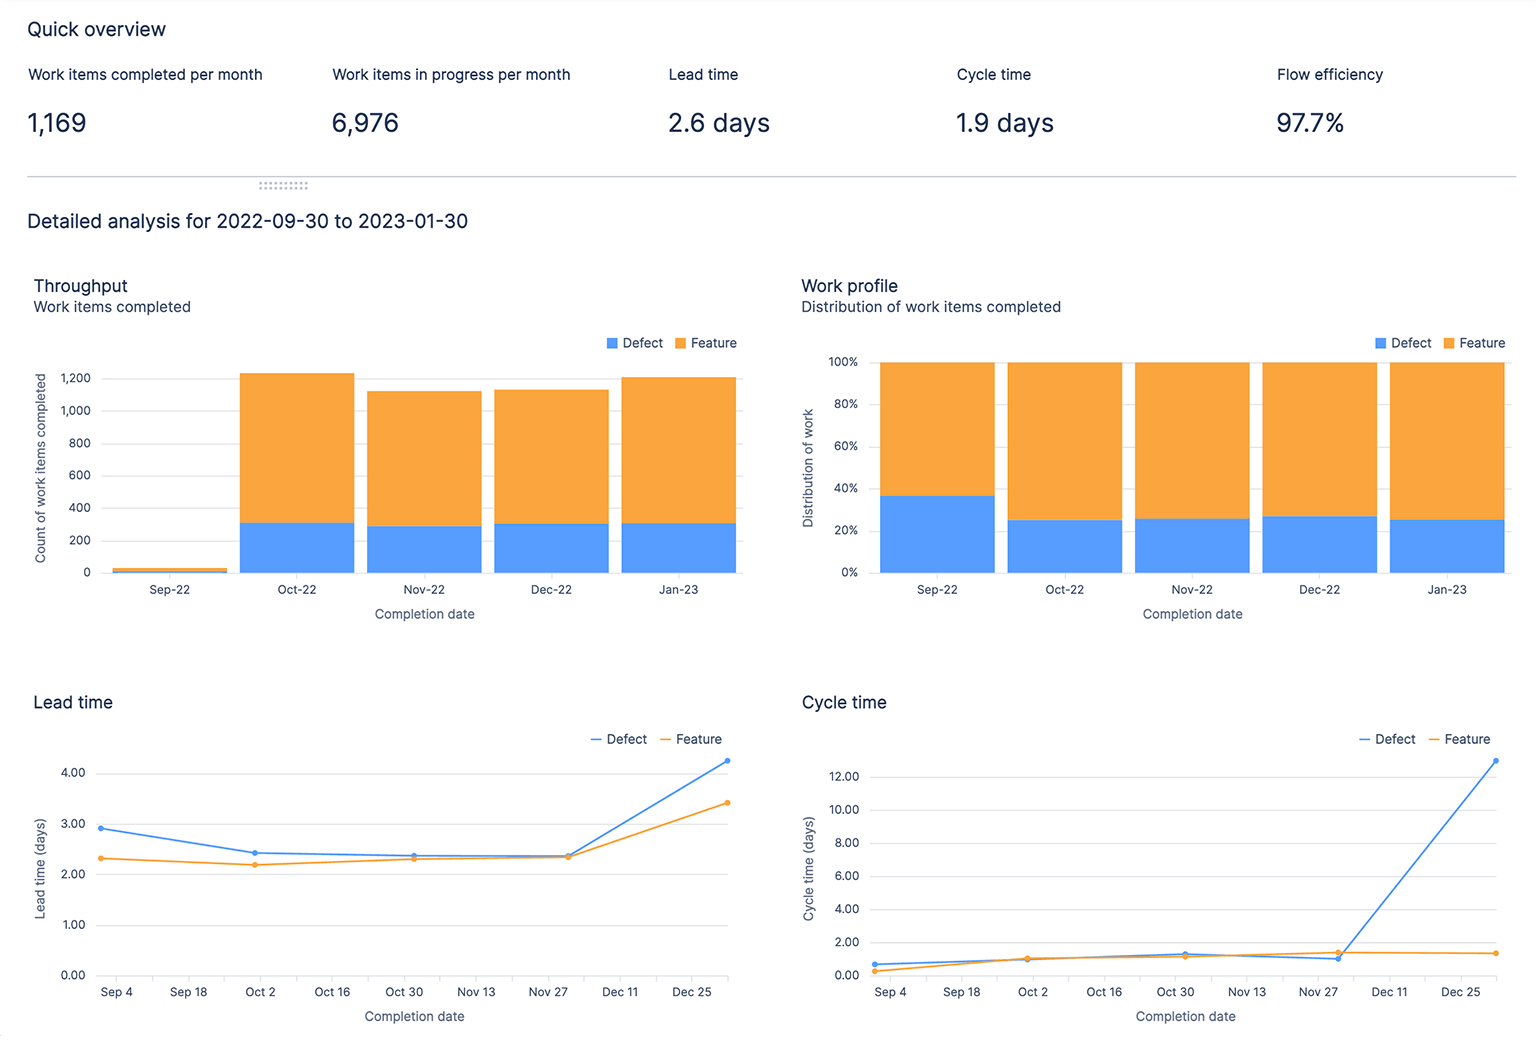Click the Jan-23 axis label in Throughput chart

point(679,590)
